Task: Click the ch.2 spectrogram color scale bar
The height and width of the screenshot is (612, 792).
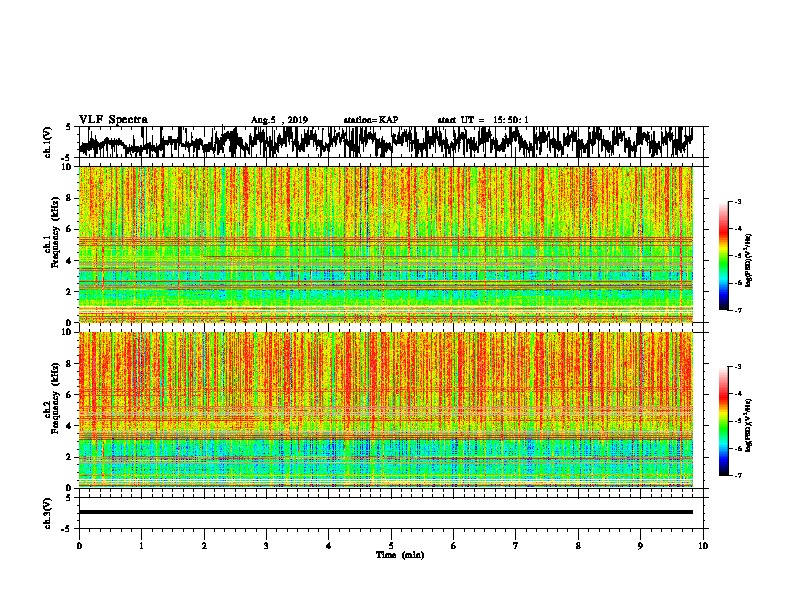Action: tap(723, 421)
